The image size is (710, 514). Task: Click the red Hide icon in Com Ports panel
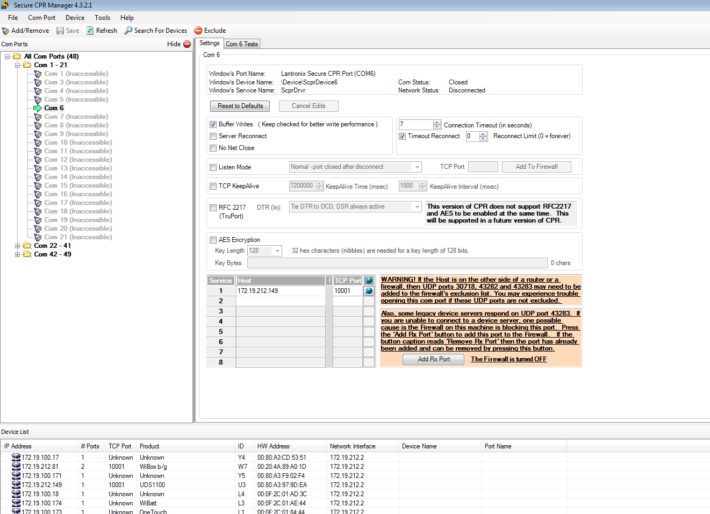(x=187, y=44)
